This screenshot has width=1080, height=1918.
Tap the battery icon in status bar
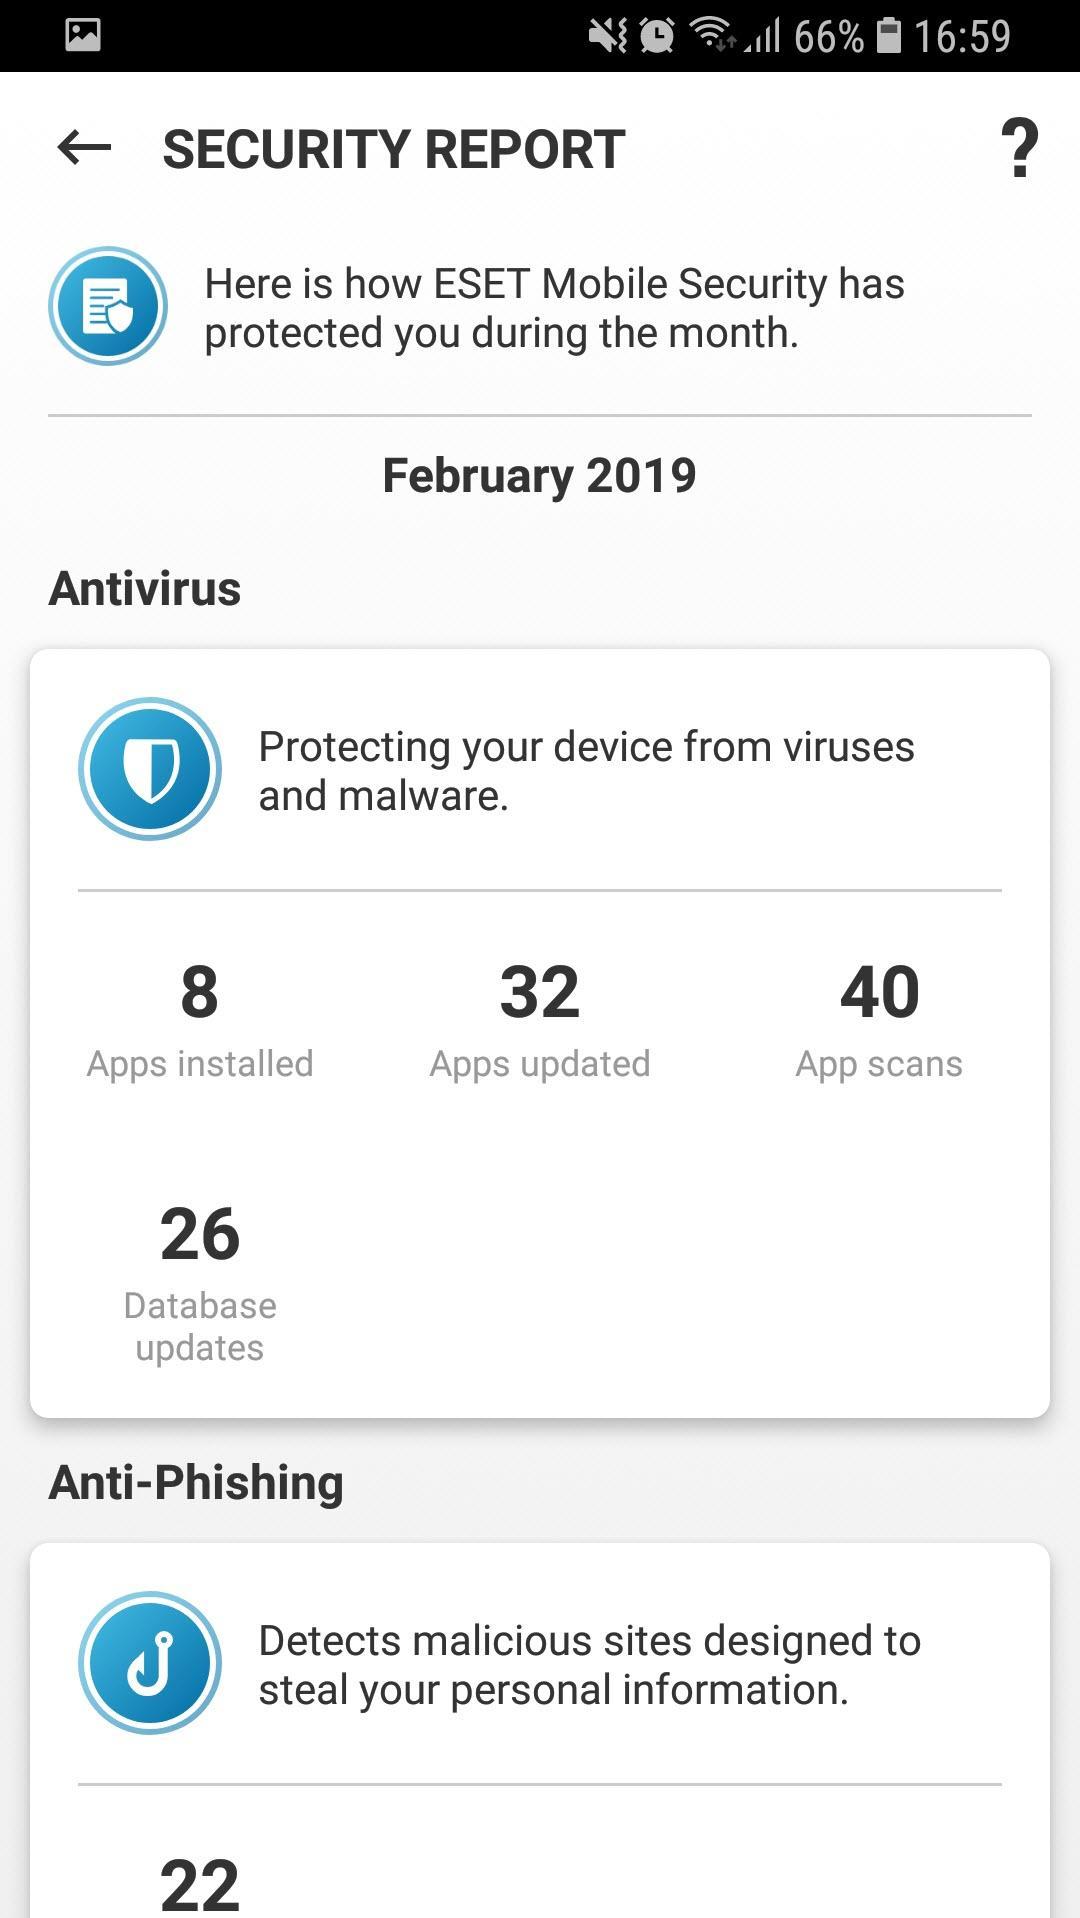point(888,36)
